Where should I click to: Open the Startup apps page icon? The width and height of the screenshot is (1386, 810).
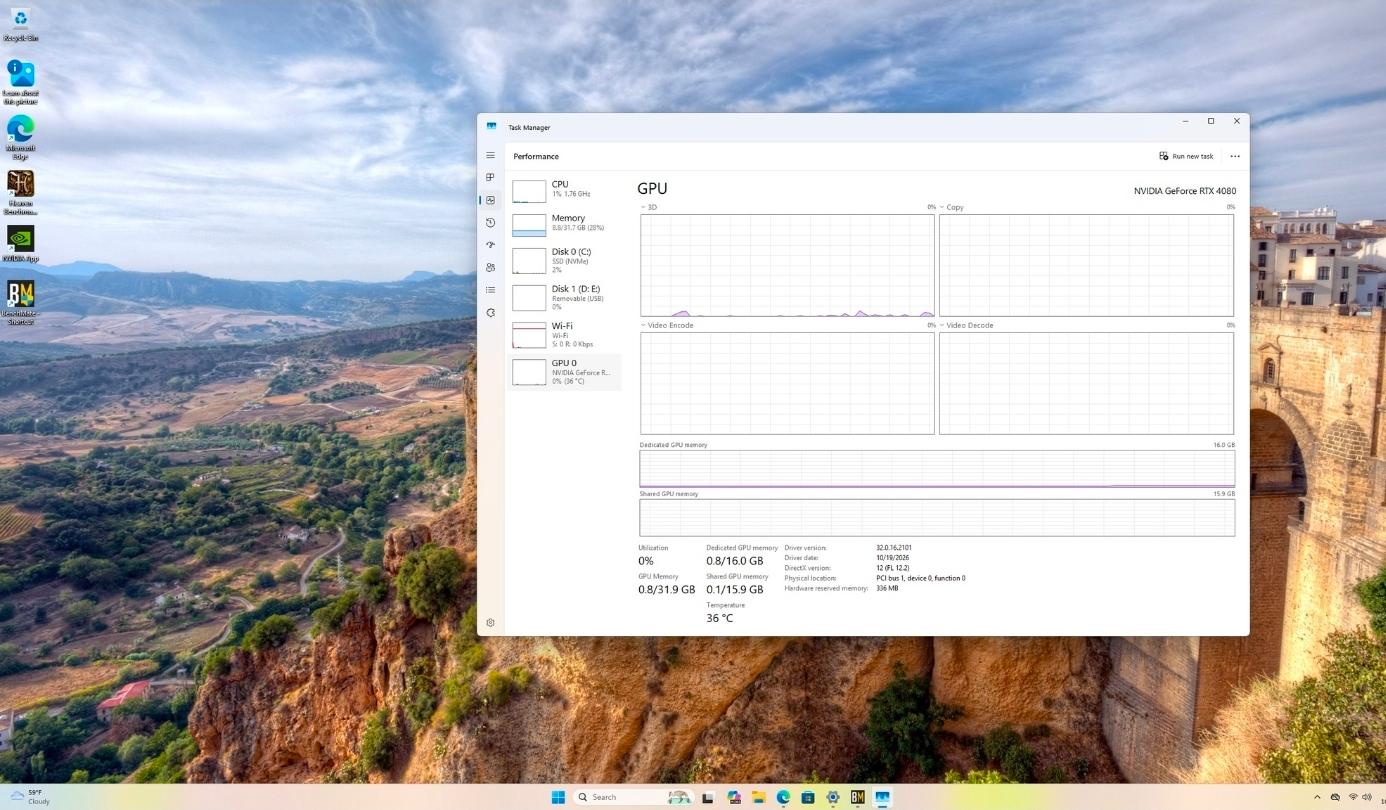pyautogui.click(x=490, y=245)
